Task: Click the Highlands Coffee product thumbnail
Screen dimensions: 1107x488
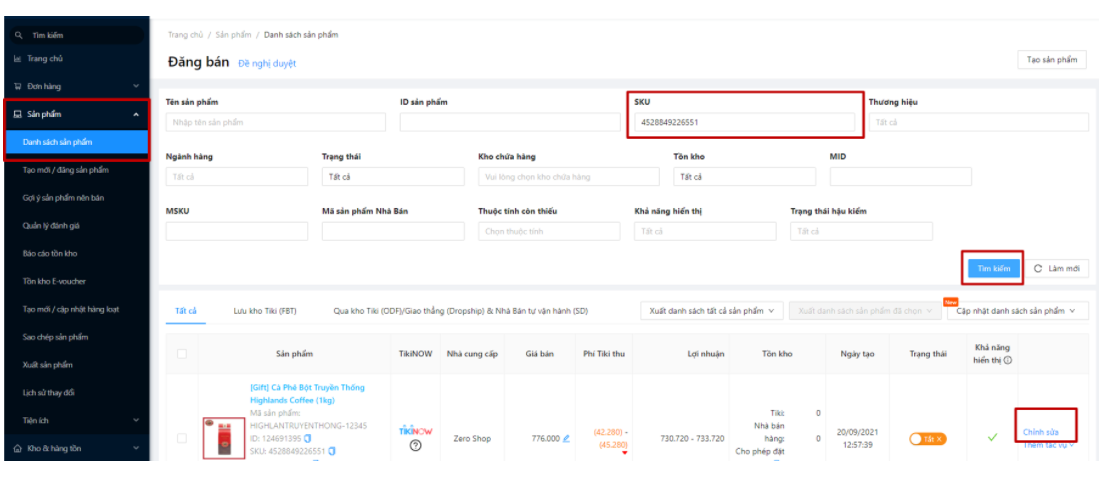Action: pyautogui.click(x=224, y=438)
